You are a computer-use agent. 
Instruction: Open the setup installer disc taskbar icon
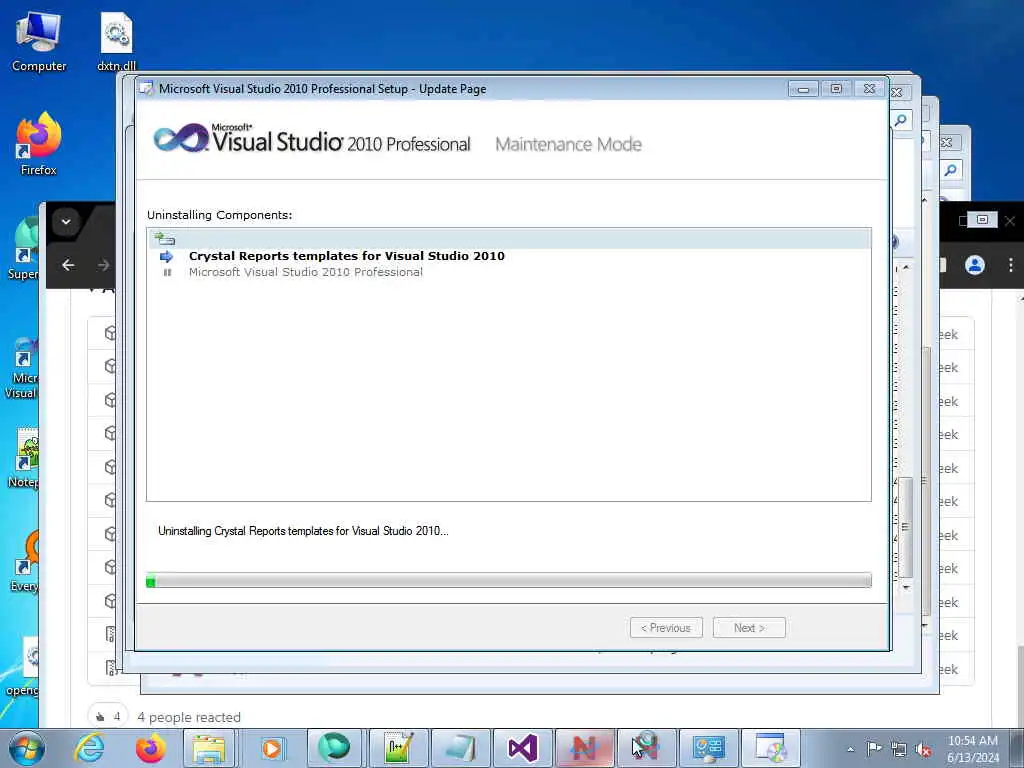771,748
